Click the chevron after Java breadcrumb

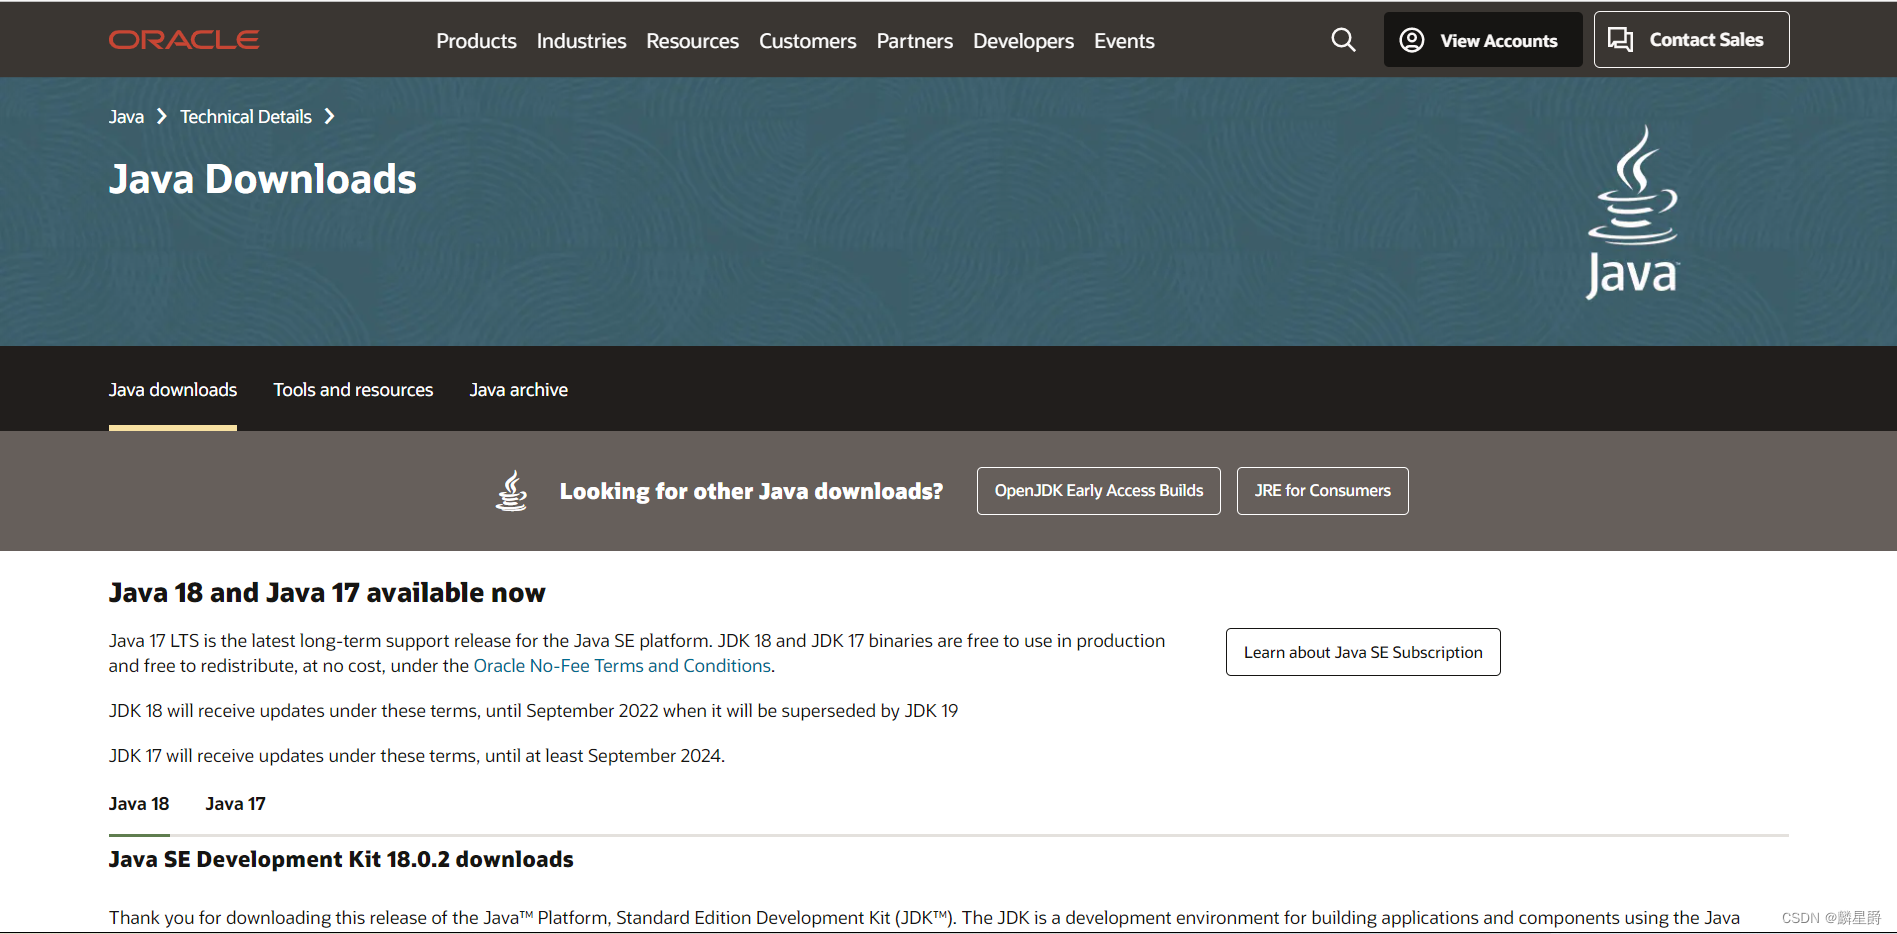pyautogui.click(x=161, y=117)
